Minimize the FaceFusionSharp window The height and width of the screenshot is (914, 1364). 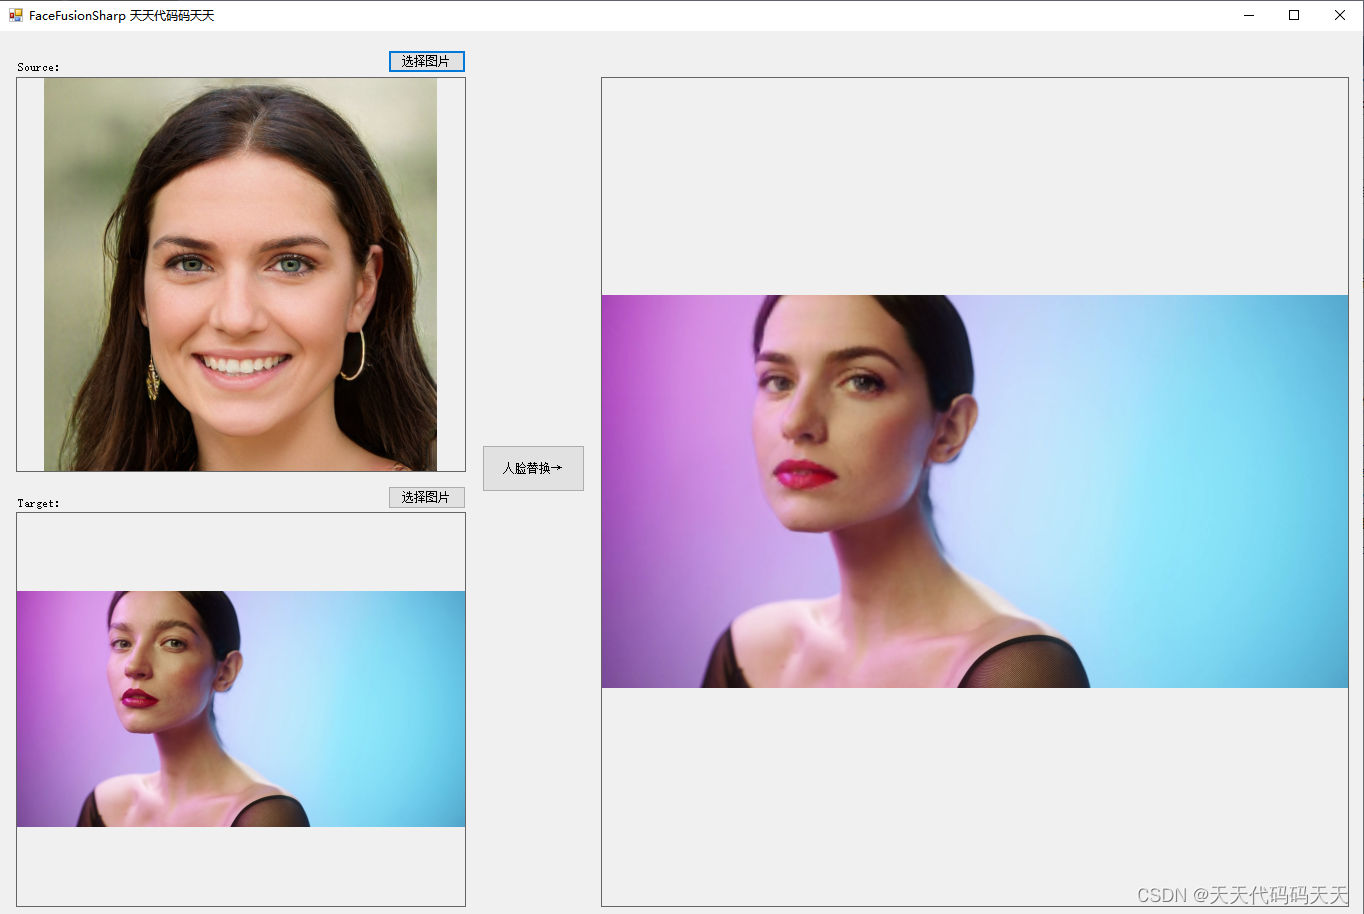(1248, 15)
